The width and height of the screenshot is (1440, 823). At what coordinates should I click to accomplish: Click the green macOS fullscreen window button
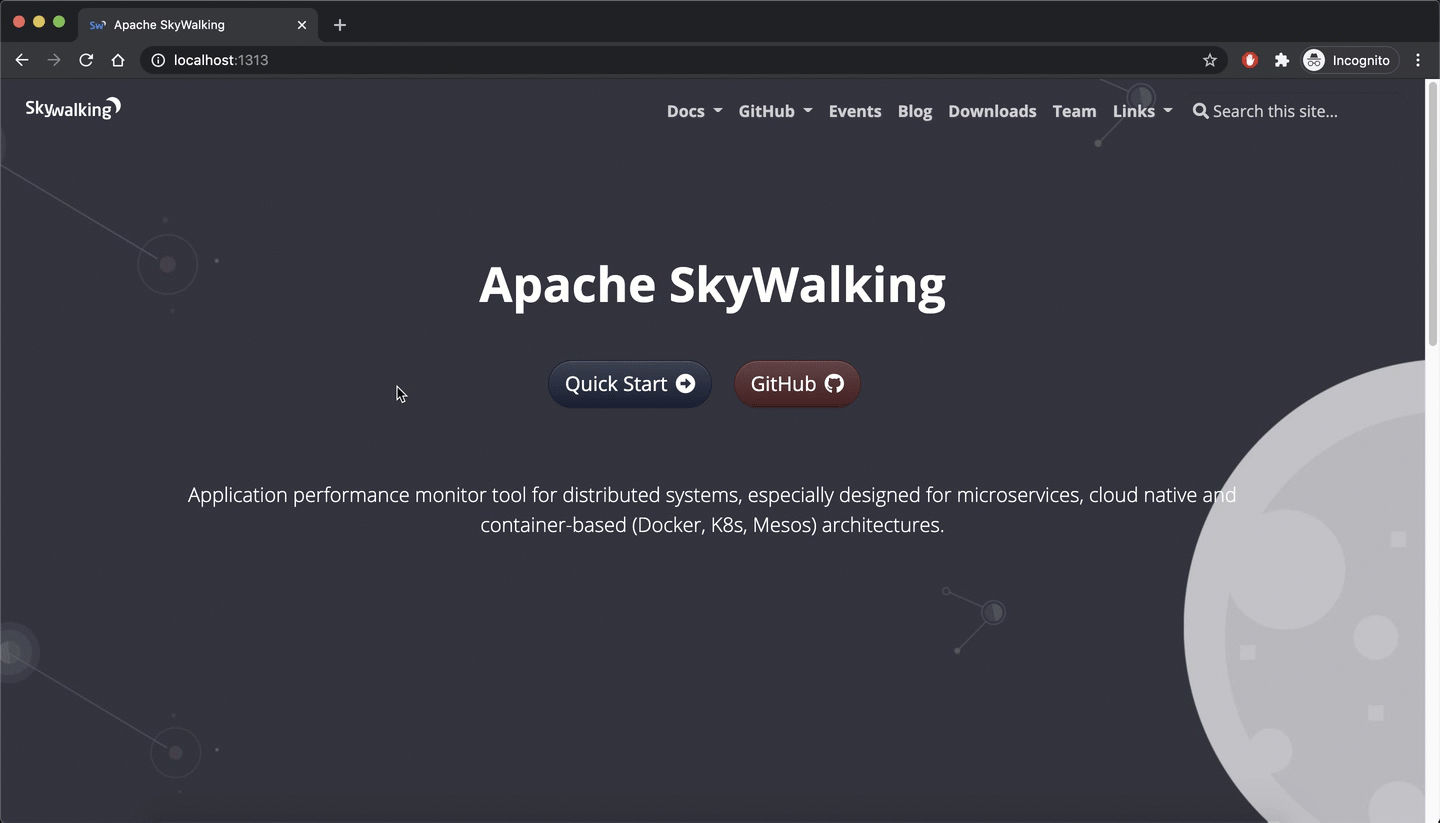tap(59, 22)
